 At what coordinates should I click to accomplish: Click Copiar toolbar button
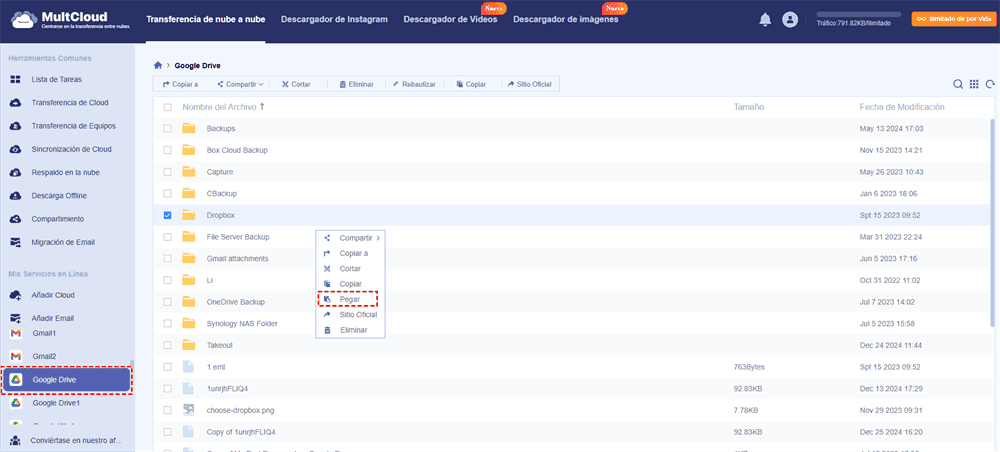[x=471, y=84]
